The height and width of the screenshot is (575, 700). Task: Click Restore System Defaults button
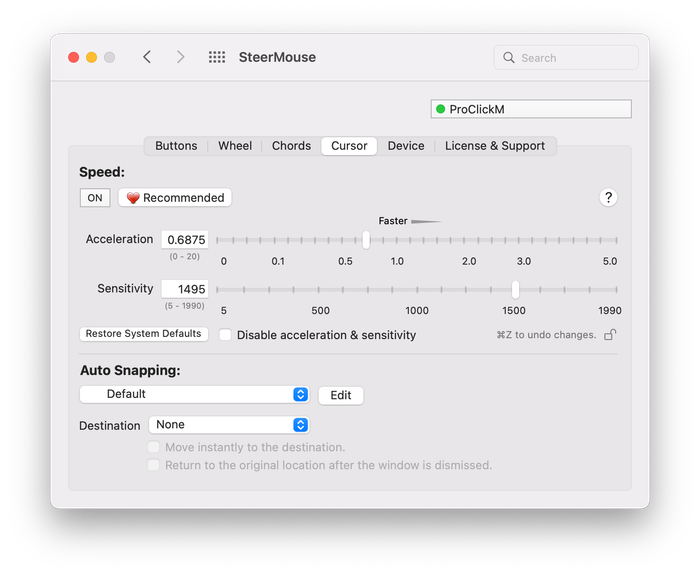pyautogui.click(x=144, y=334)
